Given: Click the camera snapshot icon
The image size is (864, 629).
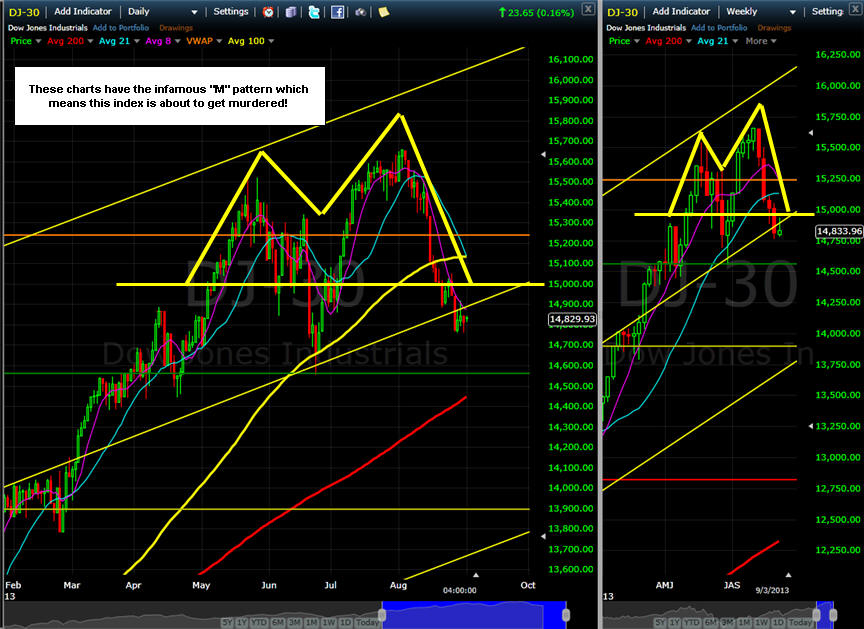Looking at the screenshot, I should pos(361,12).
